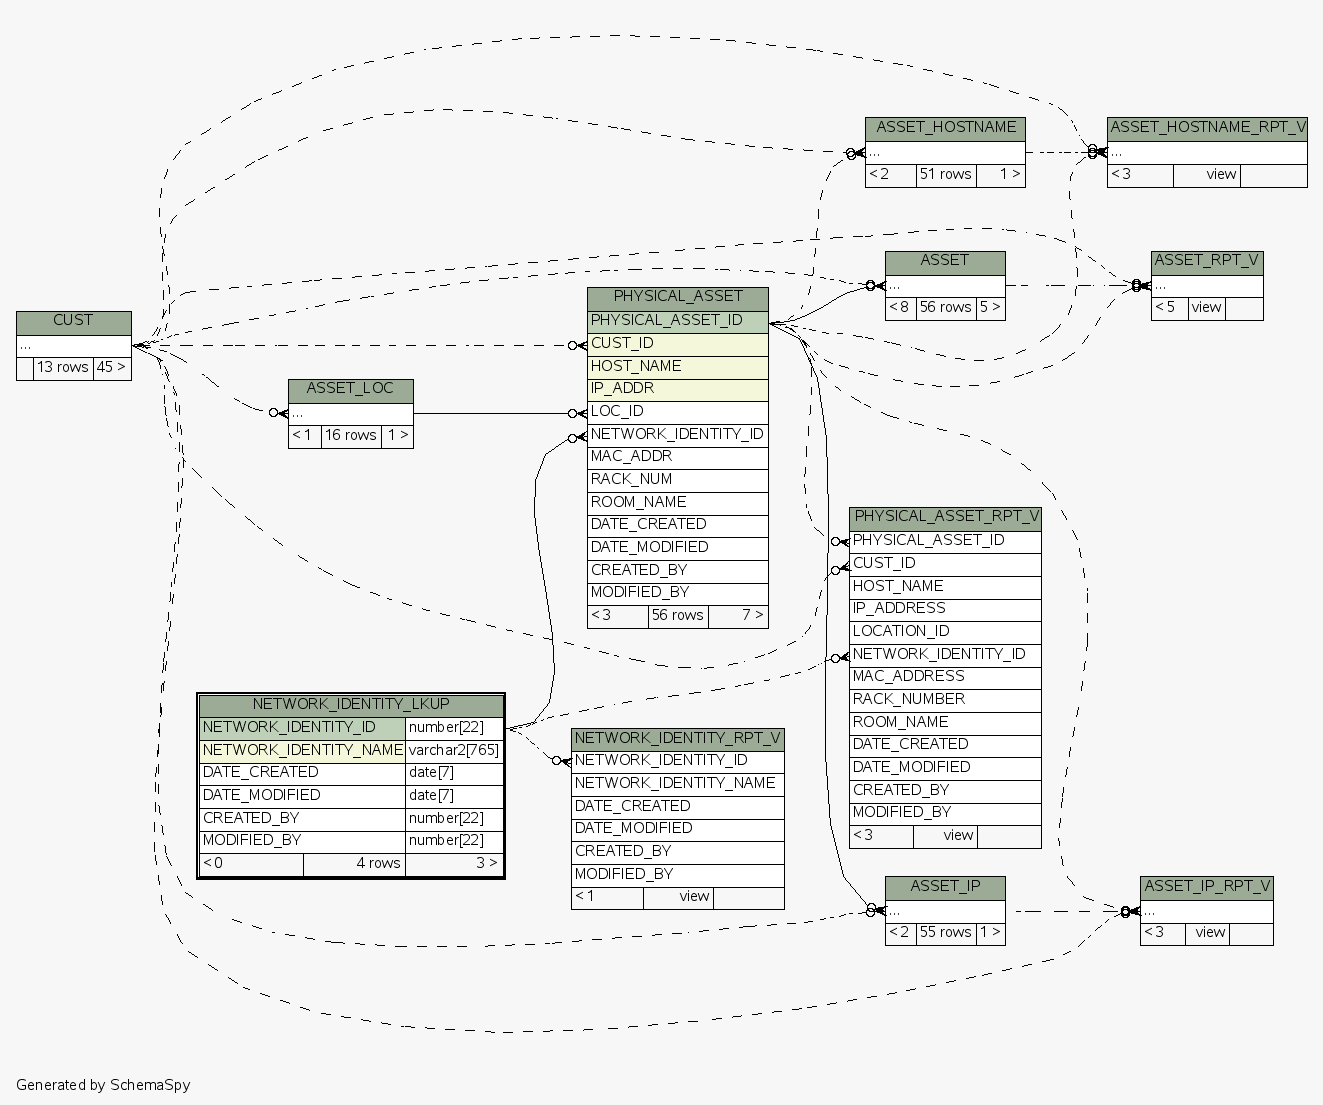The height and width of the screenshot is (1105, 1323).
Task: Open the NETWORK_IDENTITY_RPT_V view header
Action: coord(677,739)
